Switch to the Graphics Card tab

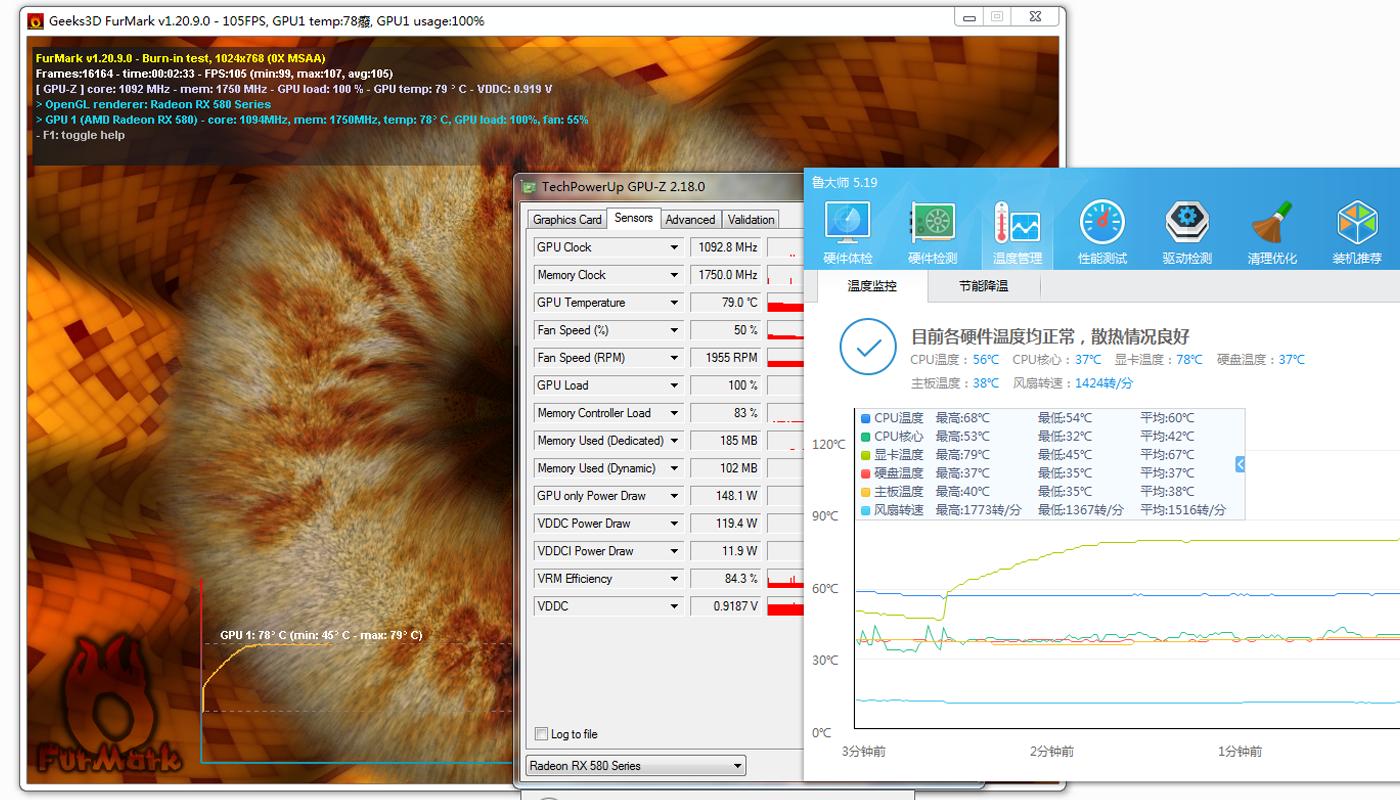point(567,219)
